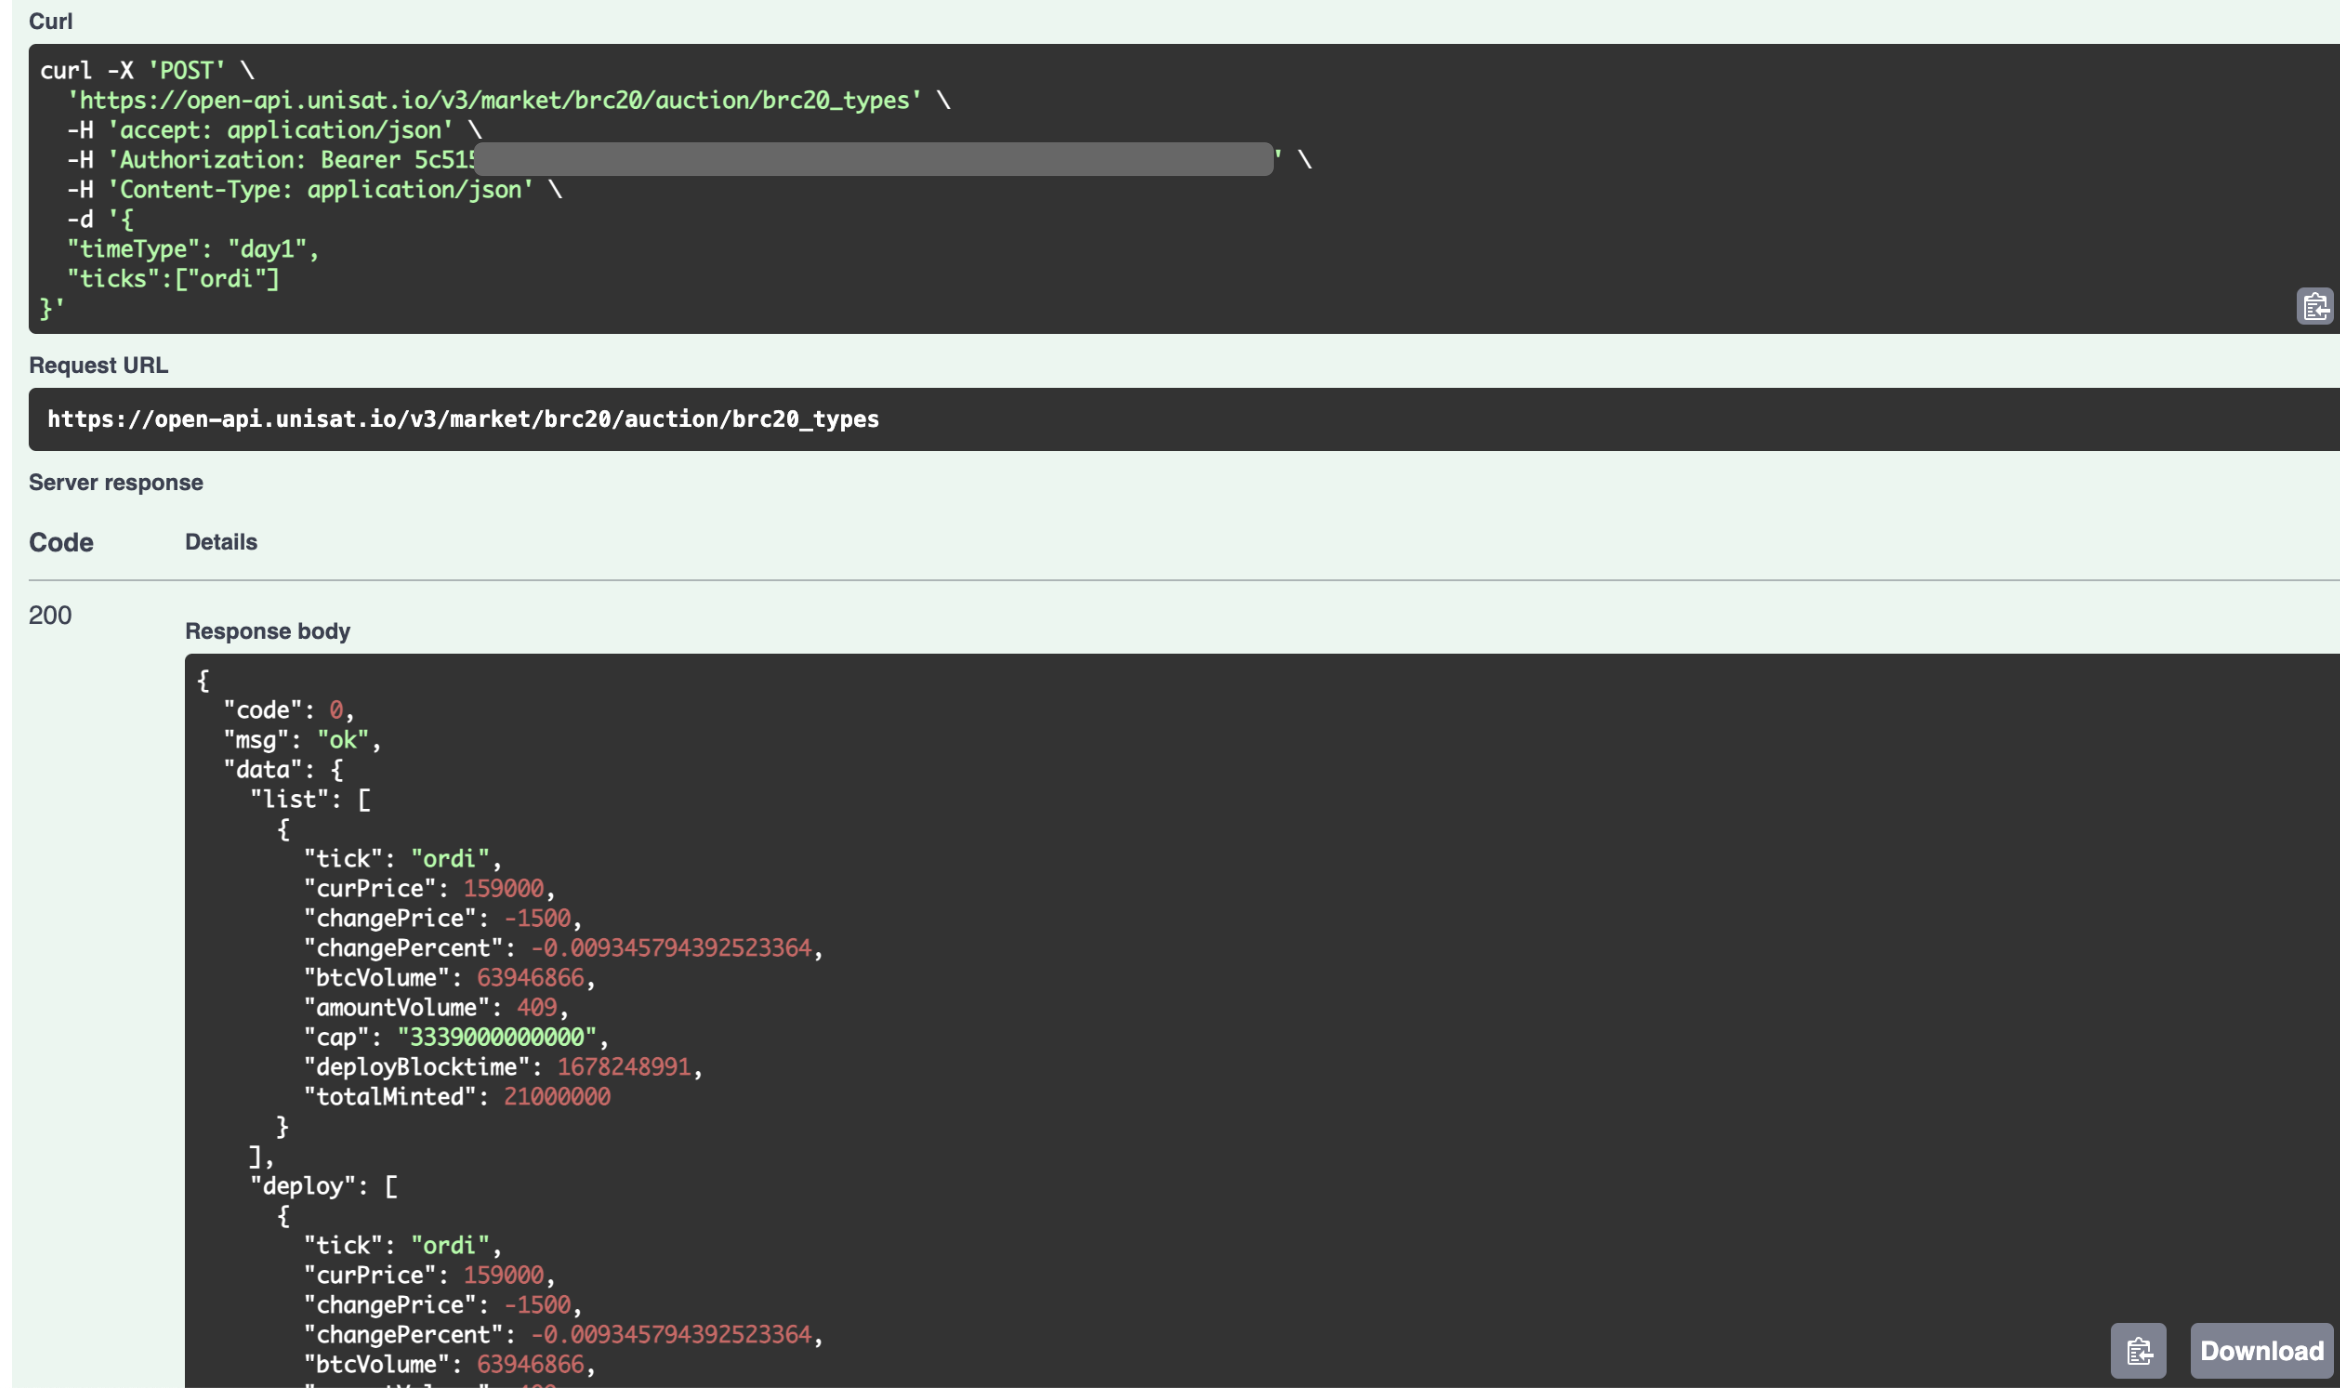Click the "deploy": [ array line
Viewport: 2340px width, 1388px height.
click(x=323, y=1186)
